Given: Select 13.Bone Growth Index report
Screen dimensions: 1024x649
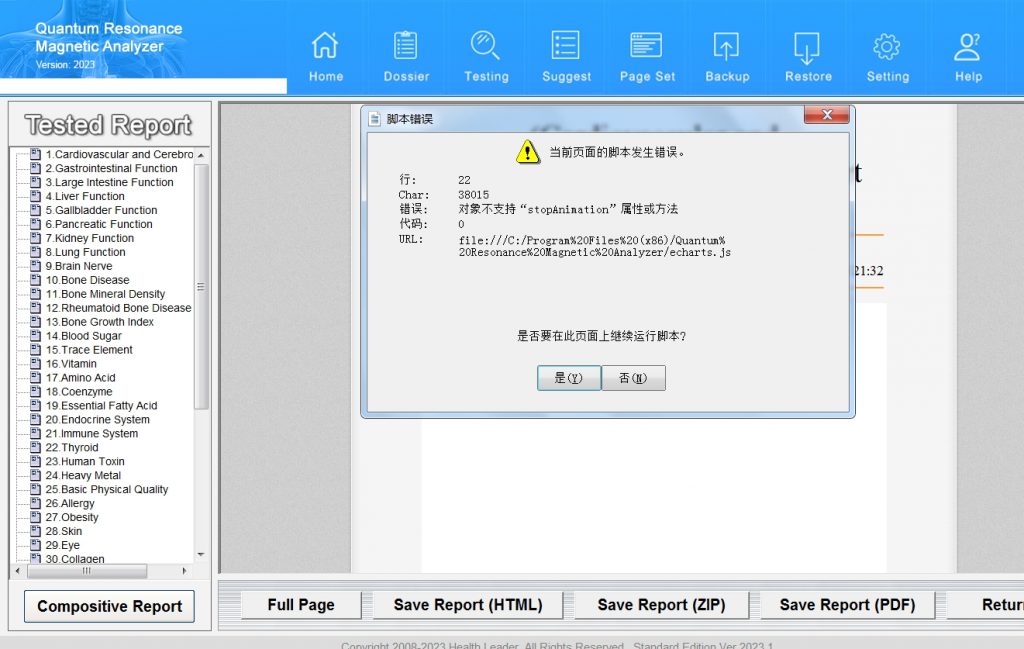Looking at the screenshot, I should [100, 322].
